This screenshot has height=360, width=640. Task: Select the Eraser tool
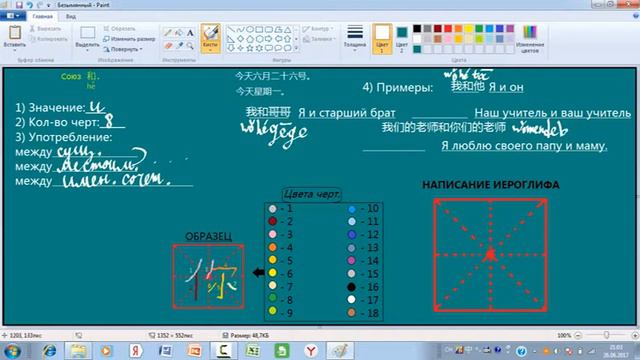tap(168, 46)
